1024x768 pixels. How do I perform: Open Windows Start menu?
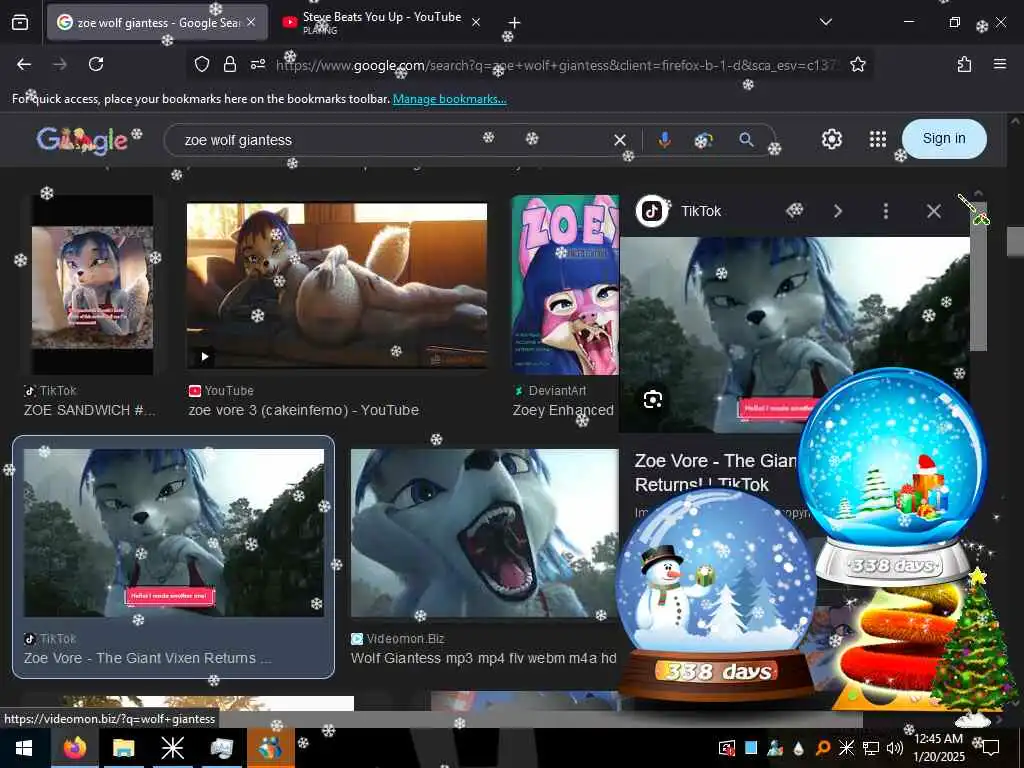(x=24, y=748)
